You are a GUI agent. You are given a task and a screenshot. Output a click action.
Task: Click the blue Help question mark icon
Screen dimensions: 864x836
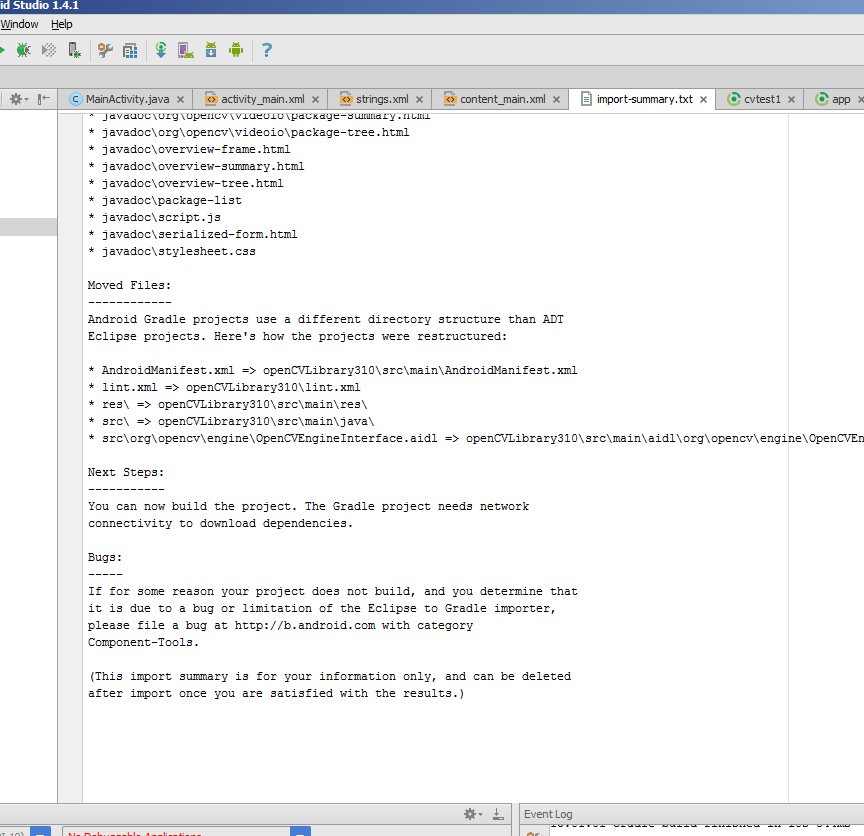267,50
